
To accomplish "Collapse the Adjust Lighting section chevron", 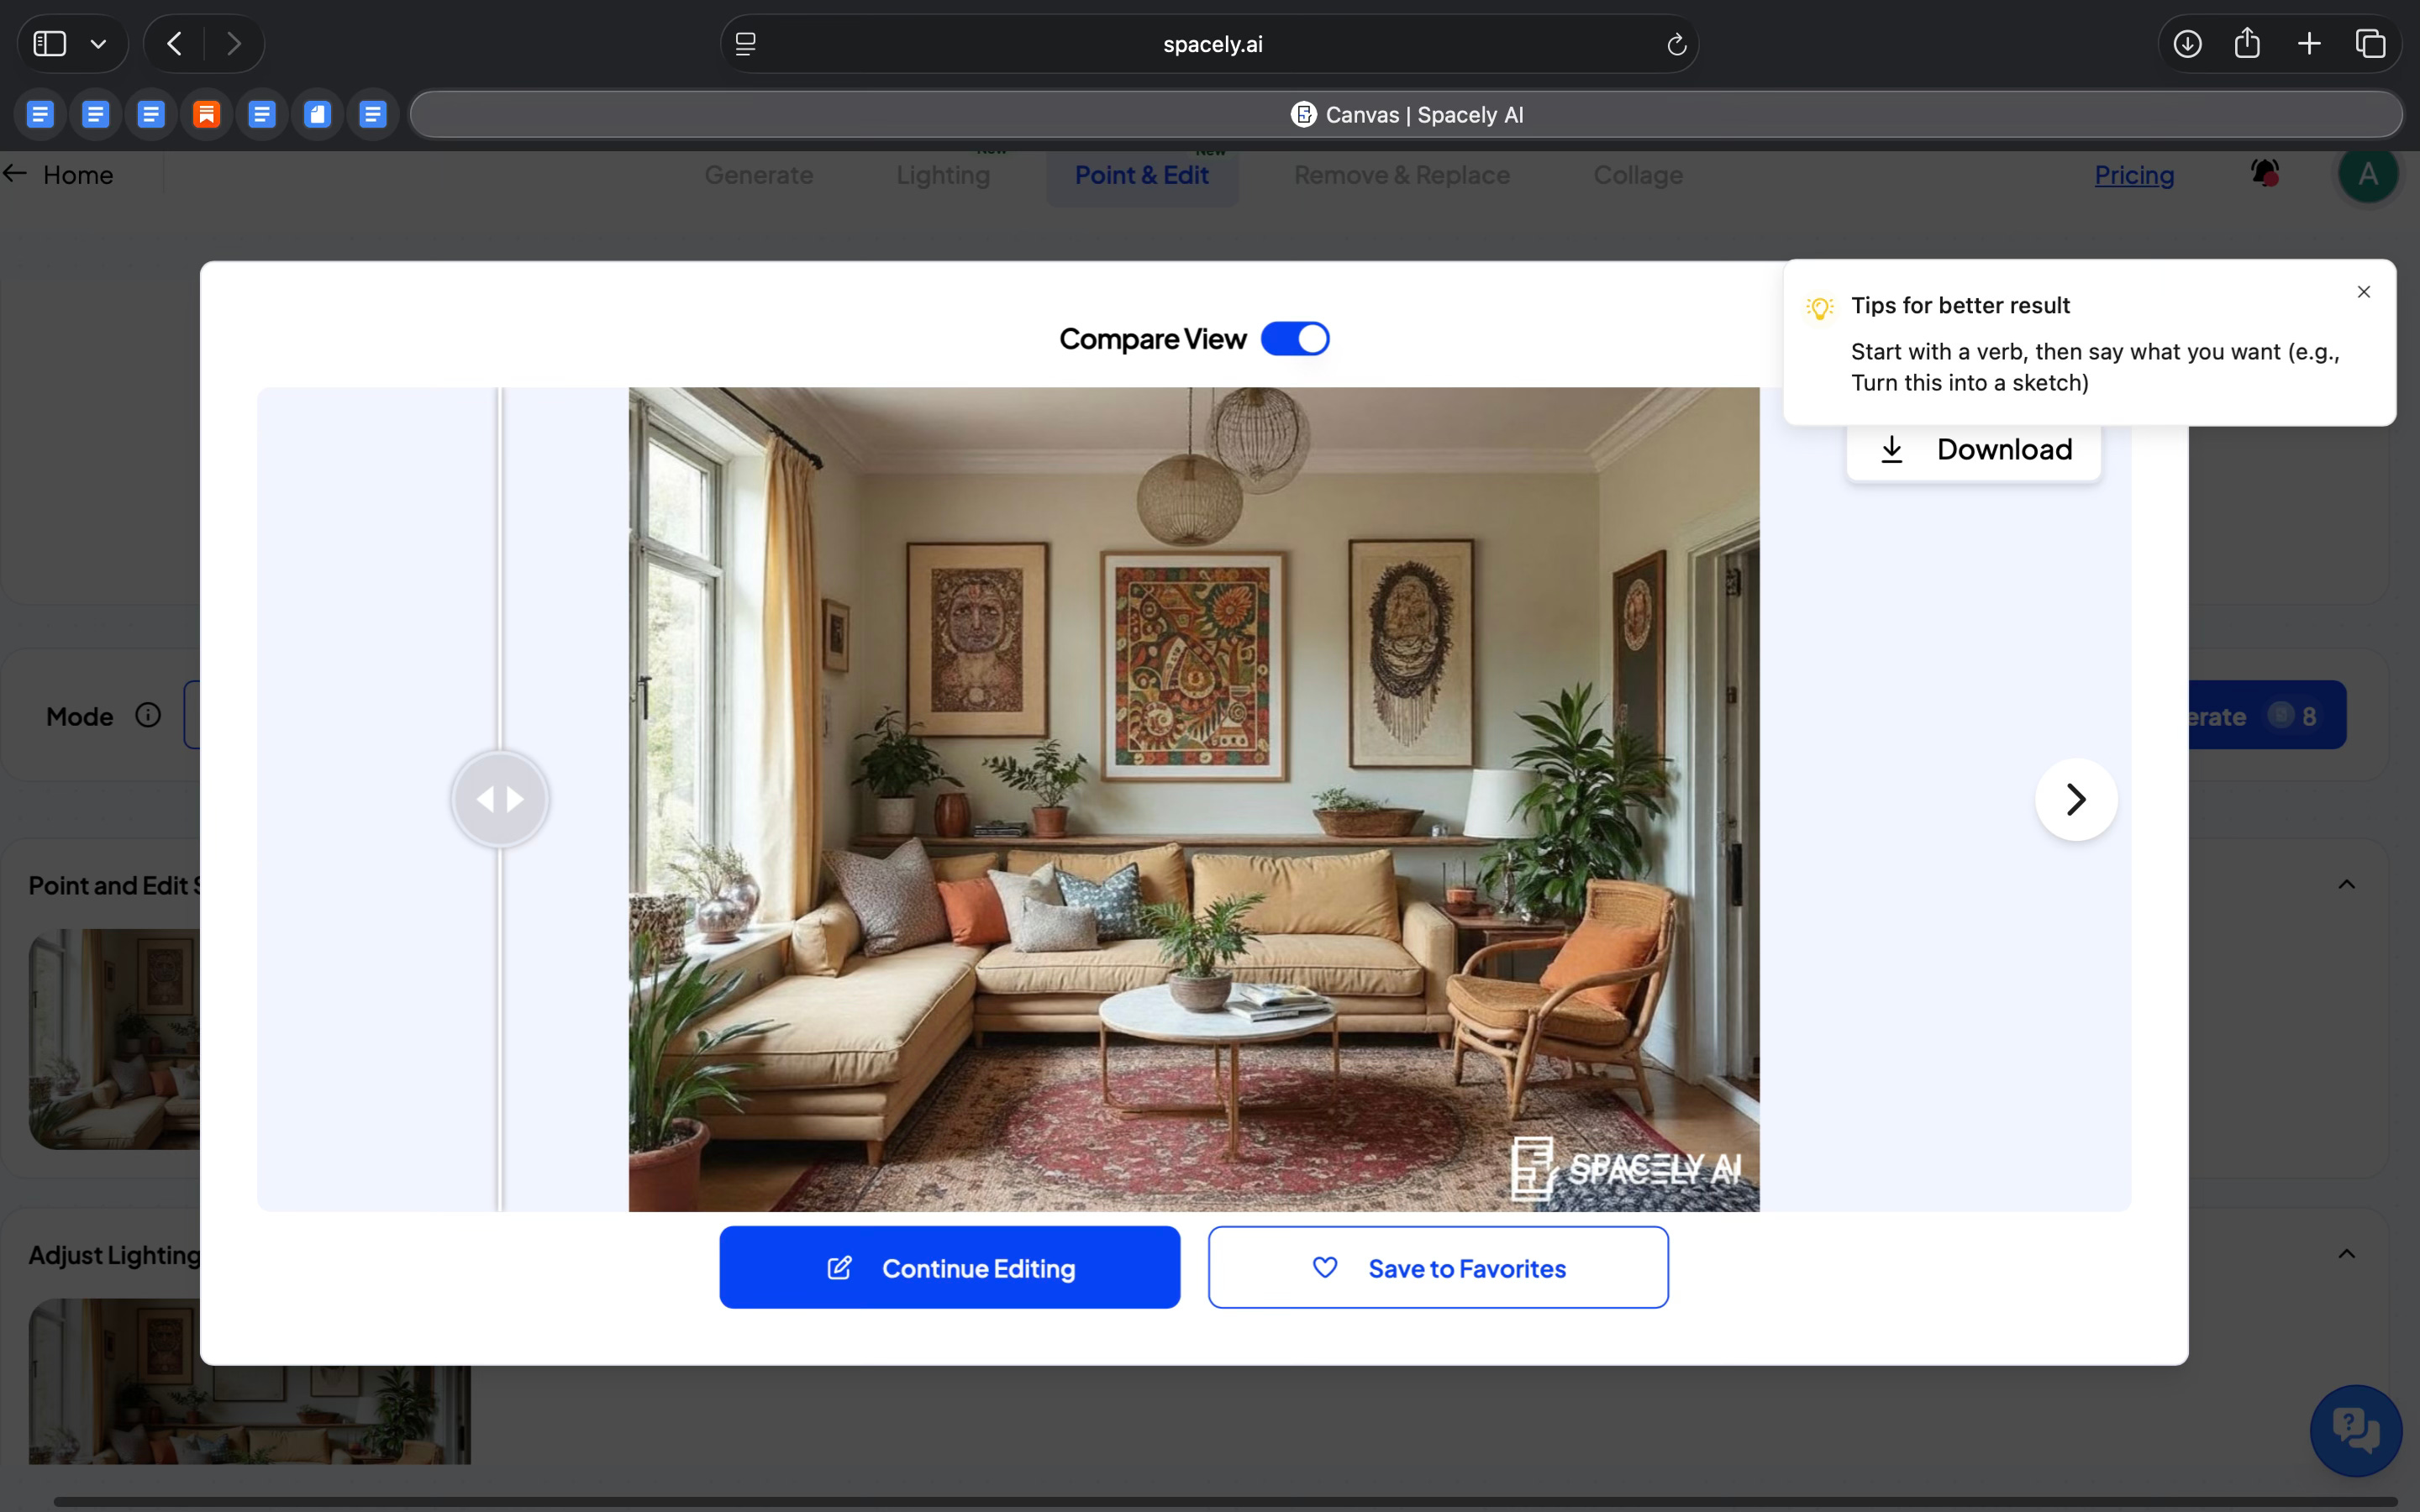I will [2346, 1254].
